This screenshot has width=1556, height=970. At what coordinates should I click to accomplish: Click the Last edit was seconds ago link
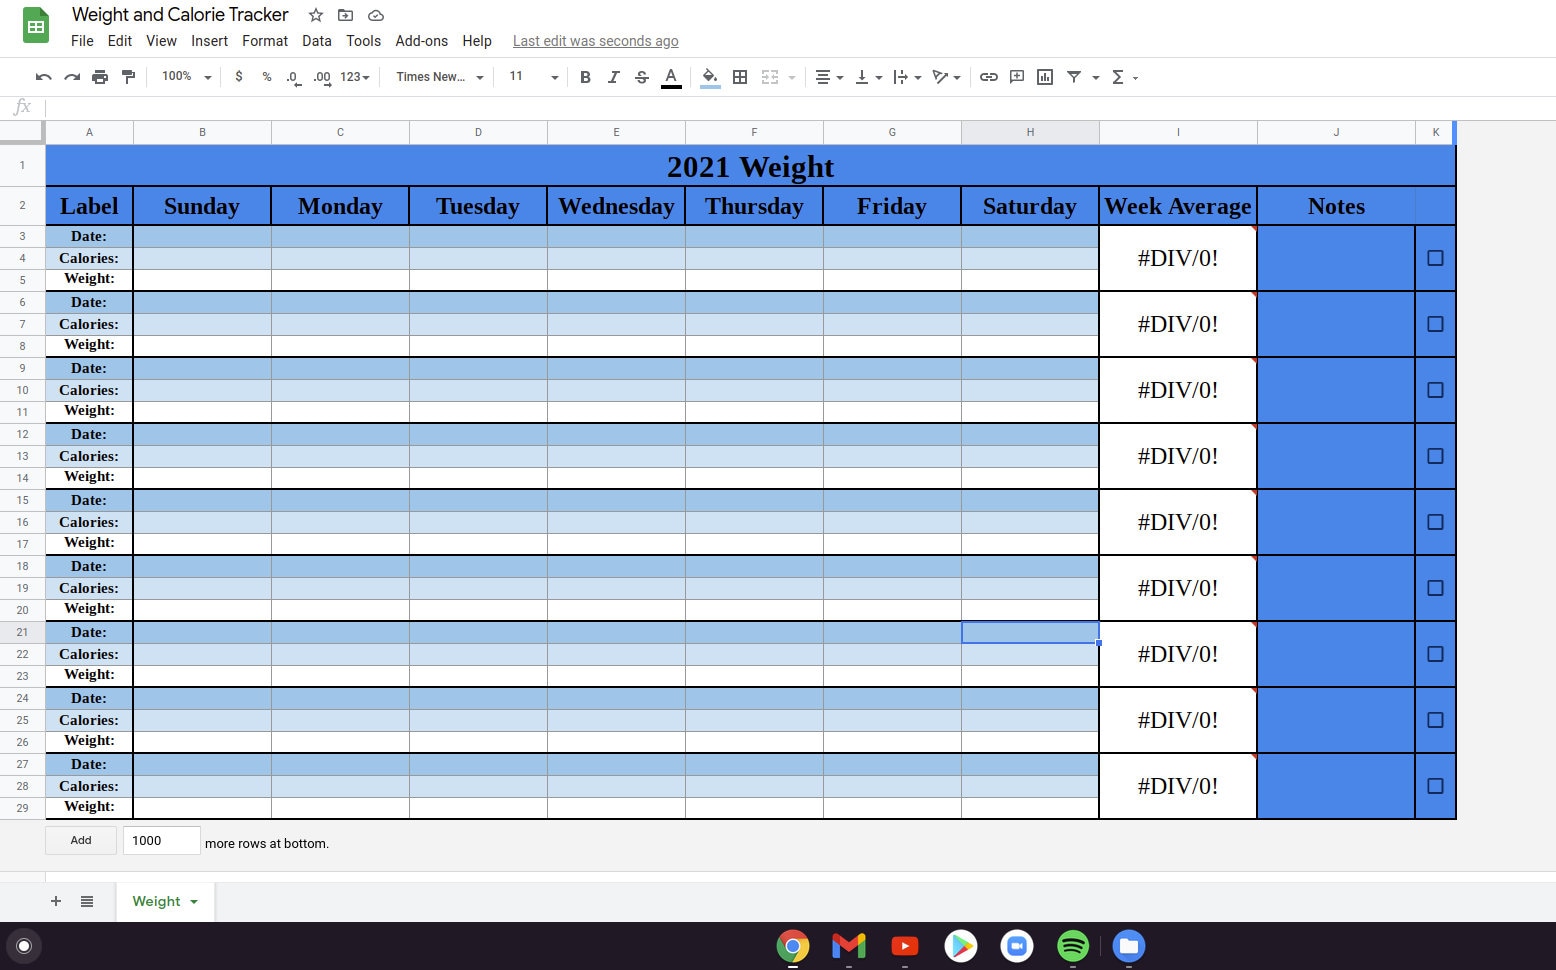click(x=595, y=41)
